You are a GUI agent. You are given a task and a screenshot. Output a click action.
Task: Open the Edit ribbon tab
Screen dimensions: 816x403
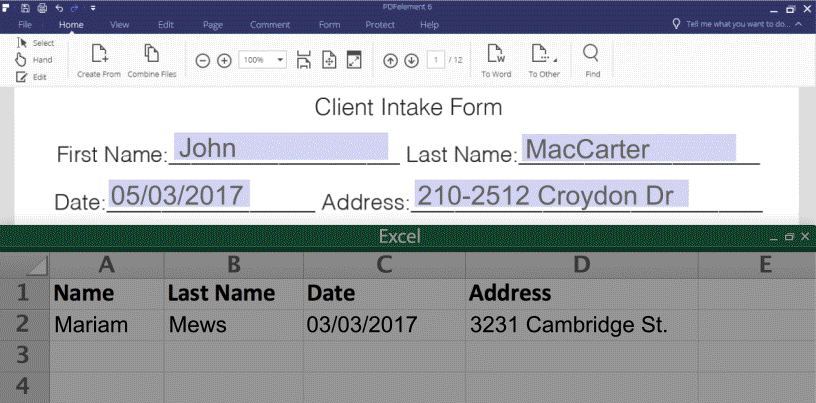click(165, 24)
